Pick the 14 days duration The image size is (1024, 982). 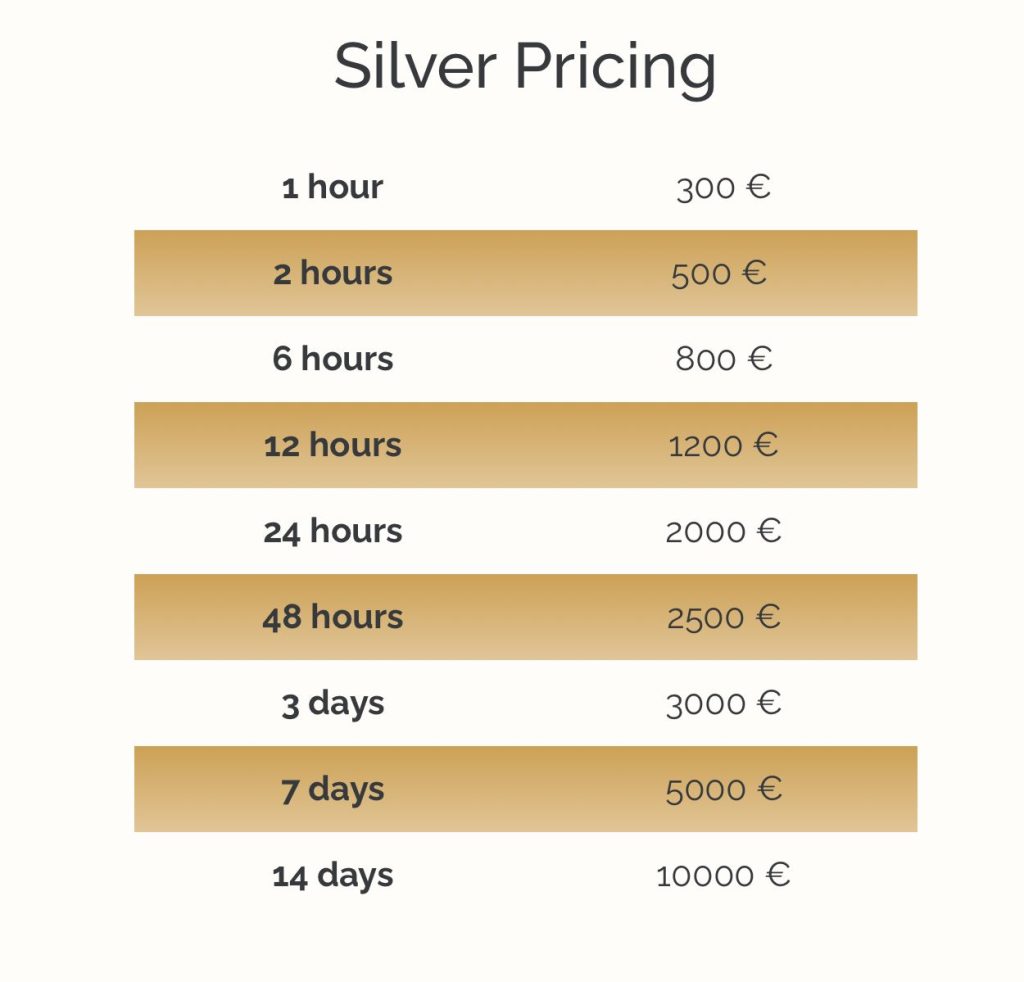tap(332, 875)
